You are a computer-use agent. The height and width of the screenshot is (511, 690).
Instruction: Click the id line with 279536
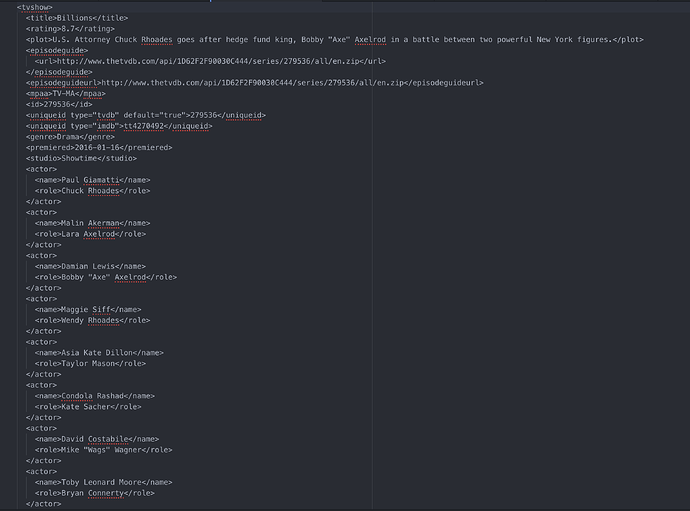pyautogui.click(x=59, y=104)
